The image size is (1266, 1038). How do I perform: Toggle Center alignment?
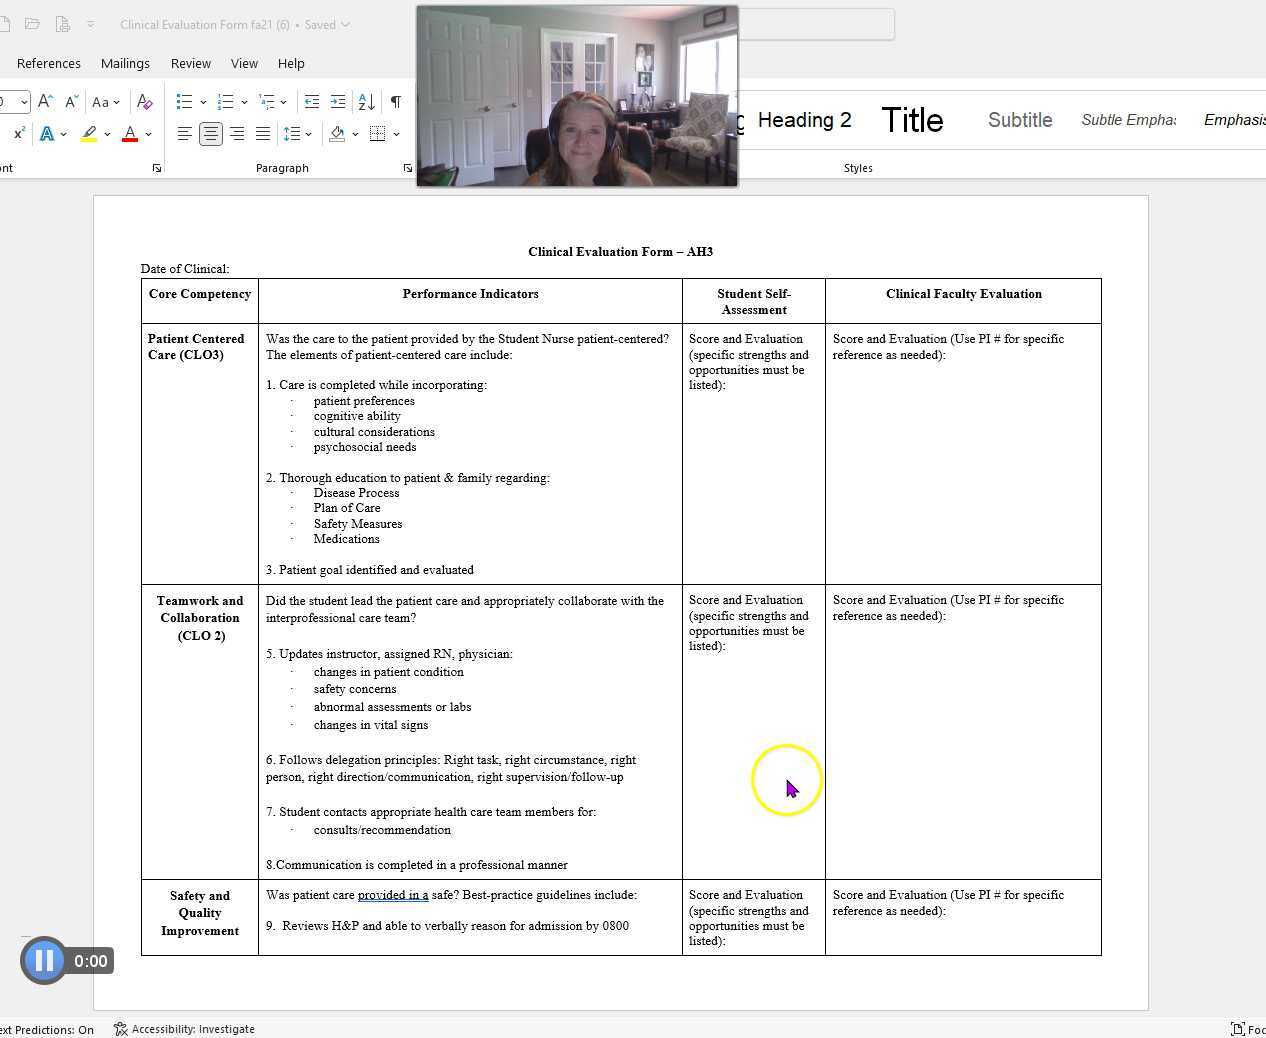click(211, 133)
